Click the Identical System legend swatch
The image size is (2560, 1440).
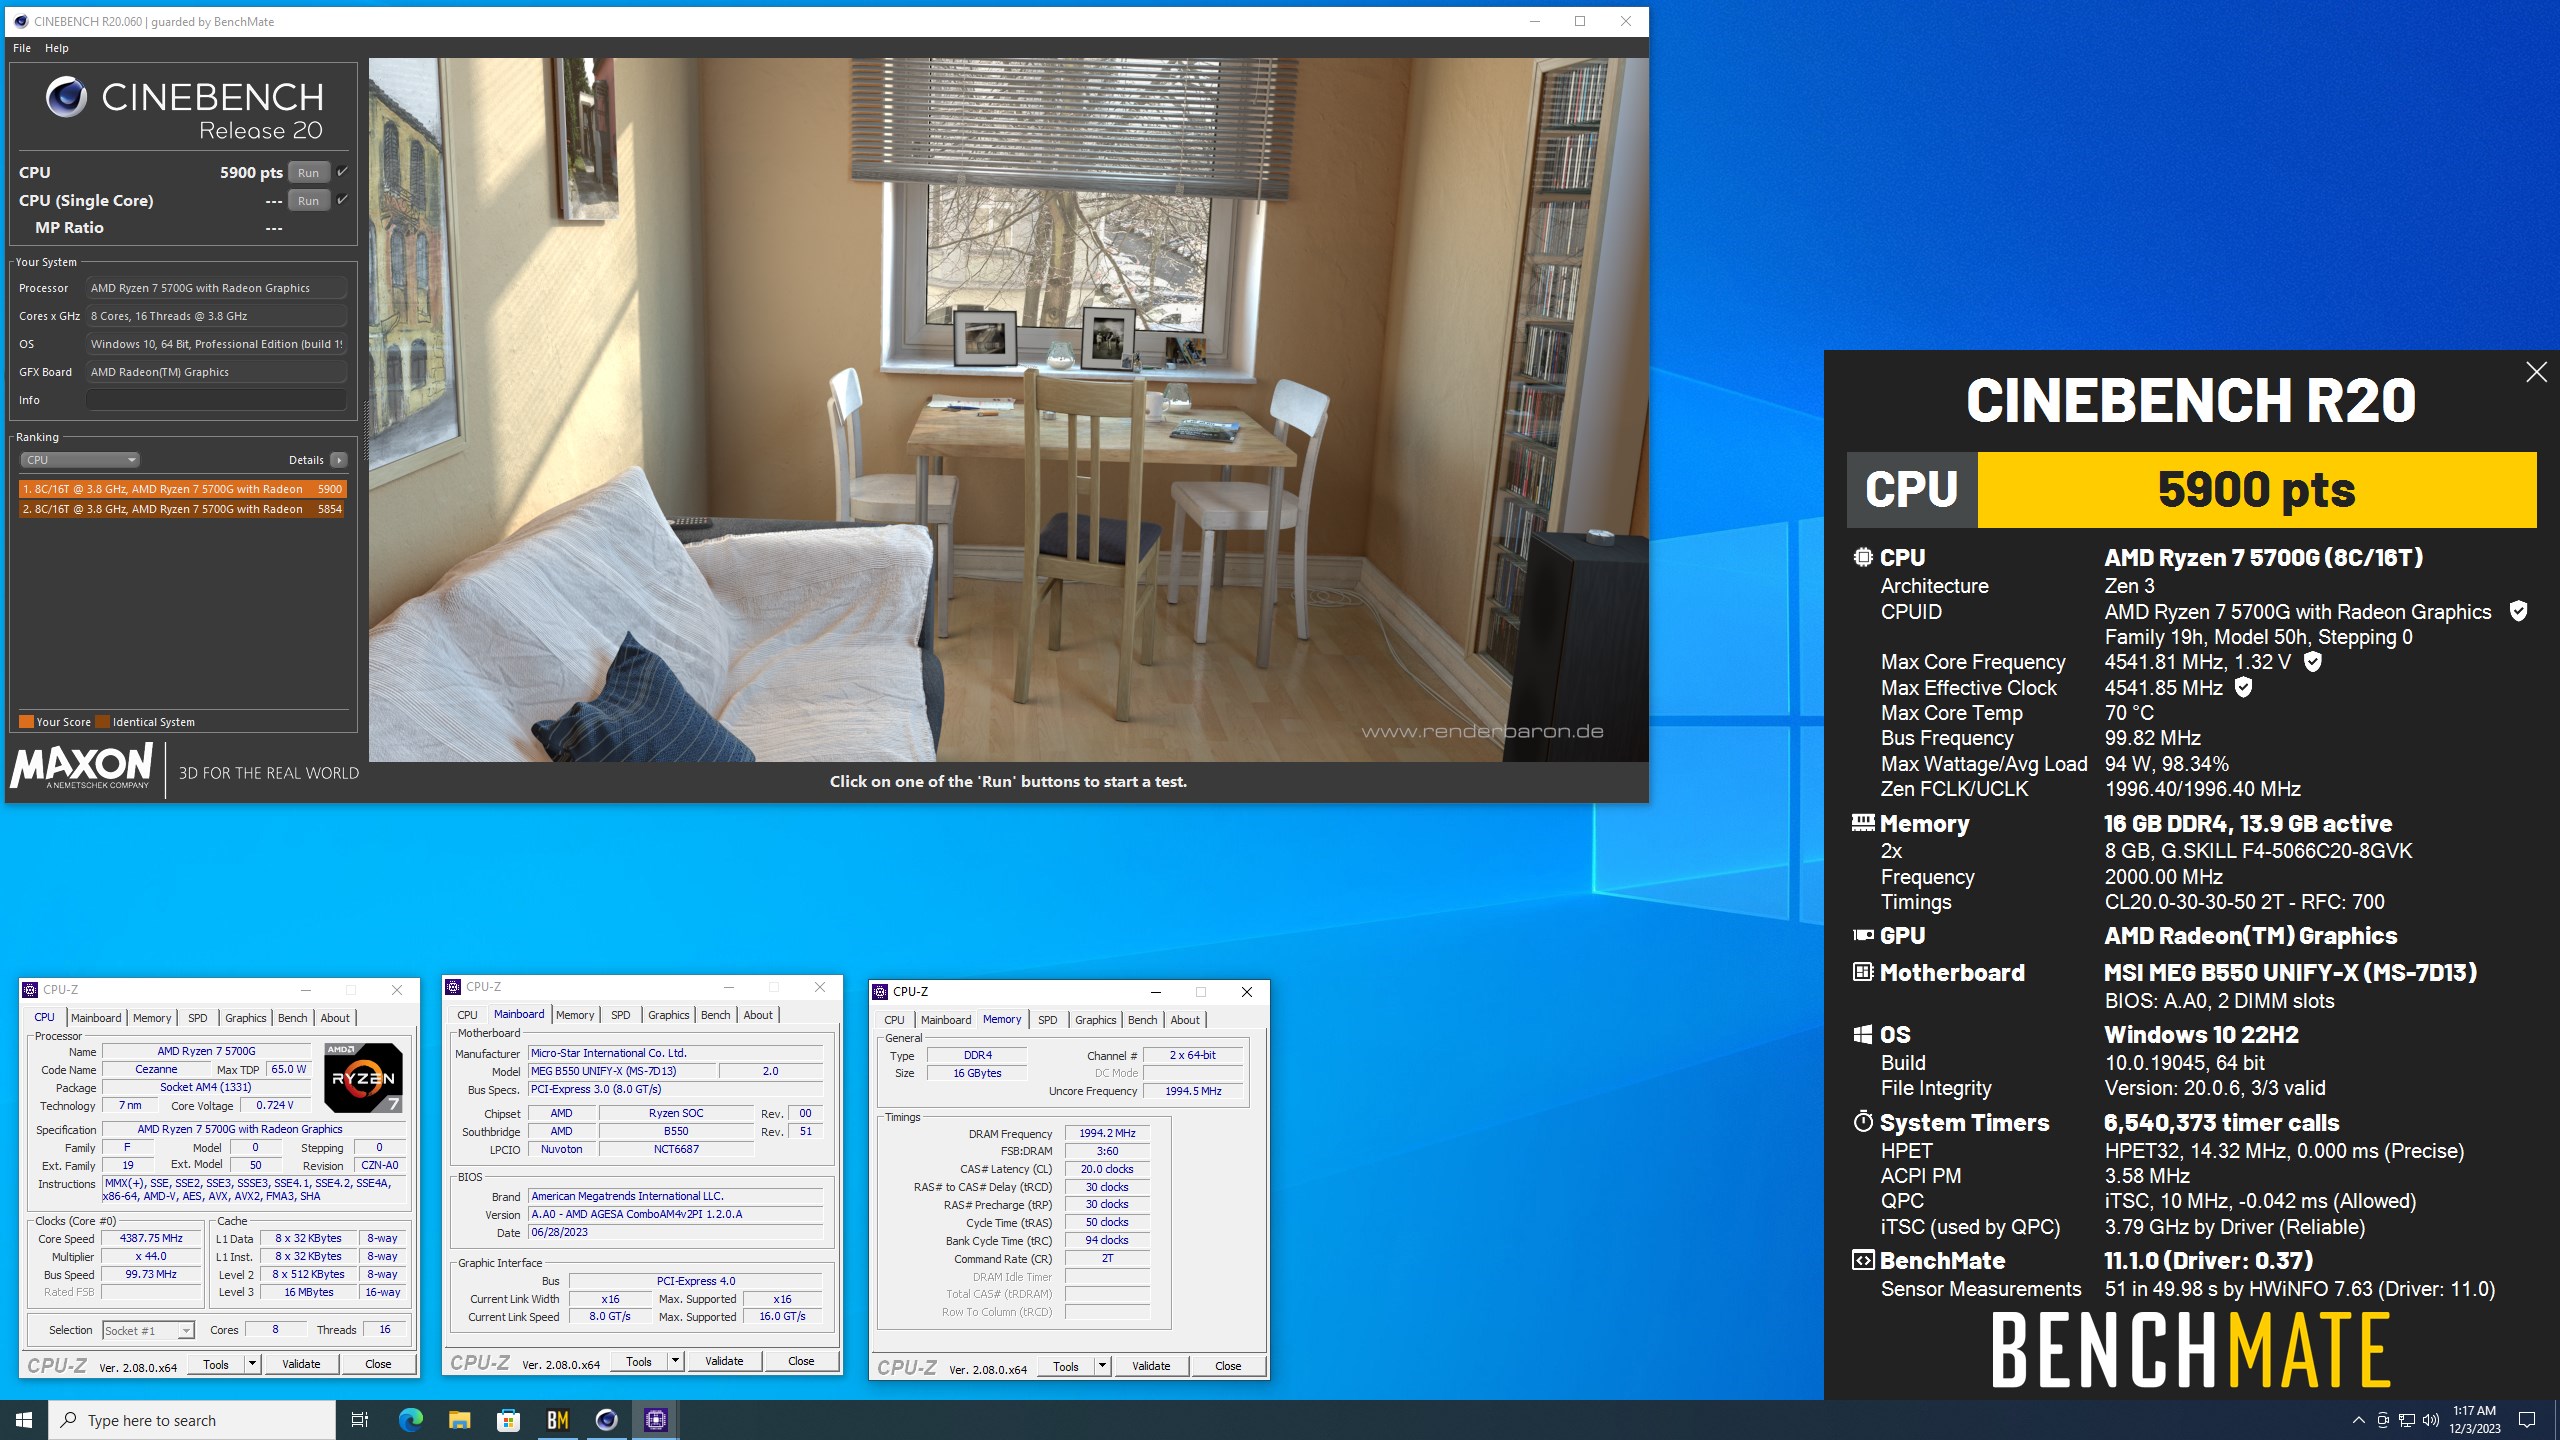pyautogui.click(x=102, y=721)
